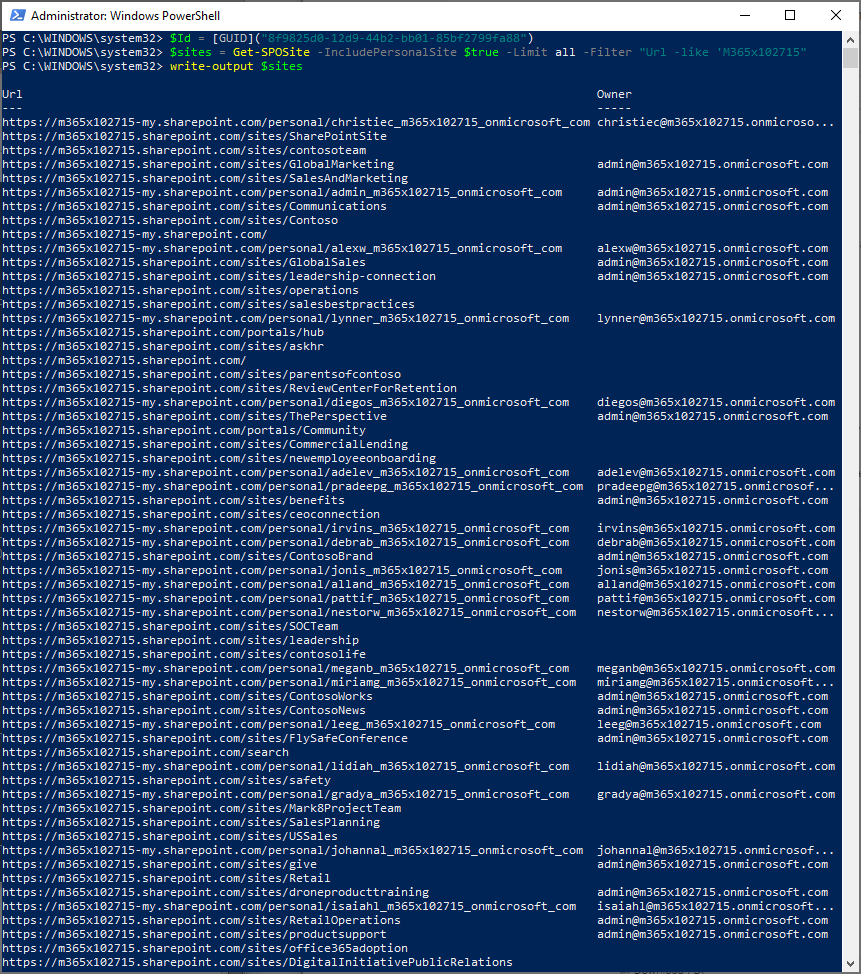
Task: Click owner lidiah@m365x102715.onmicrosoft.com
Action: click(x=716, y=767)
